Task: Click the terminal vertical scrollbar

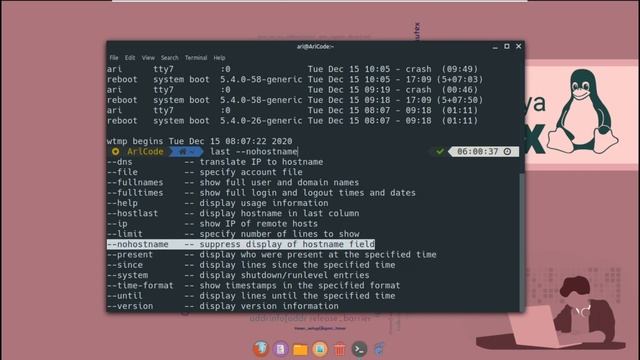Action: click(522, 241)
